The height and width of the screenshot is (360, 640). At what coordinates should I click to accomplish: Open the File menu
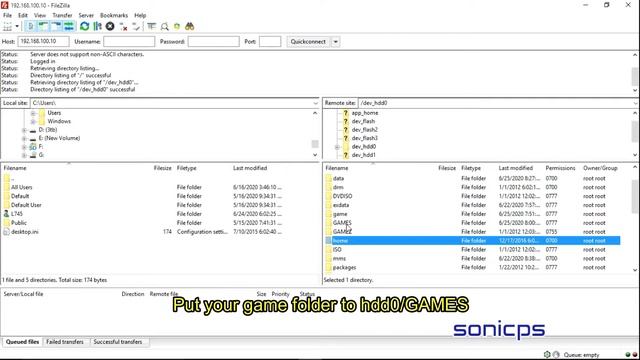[x=7, y=15]
